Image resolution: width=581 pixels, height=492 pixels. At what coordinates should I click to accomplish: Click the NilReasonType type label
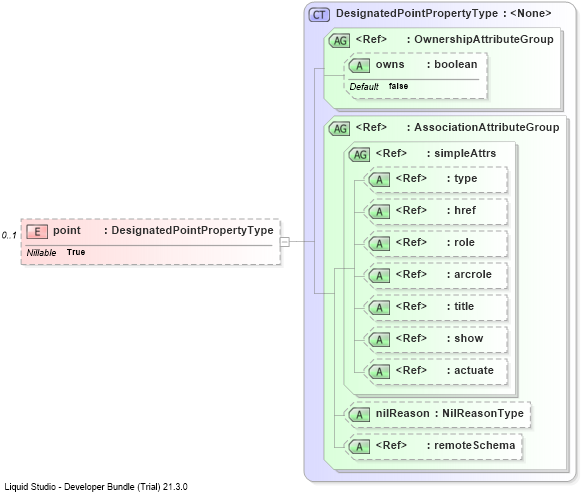click(x=483, y=413)
